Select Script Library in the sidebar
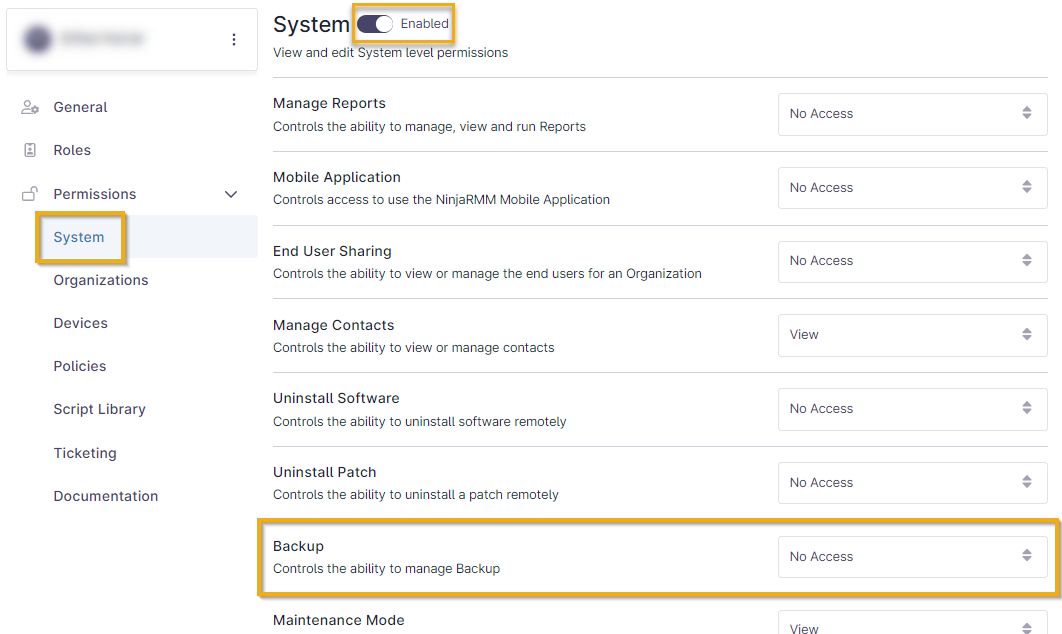This screenshot has width=1062, height=634. pos(100,409)
